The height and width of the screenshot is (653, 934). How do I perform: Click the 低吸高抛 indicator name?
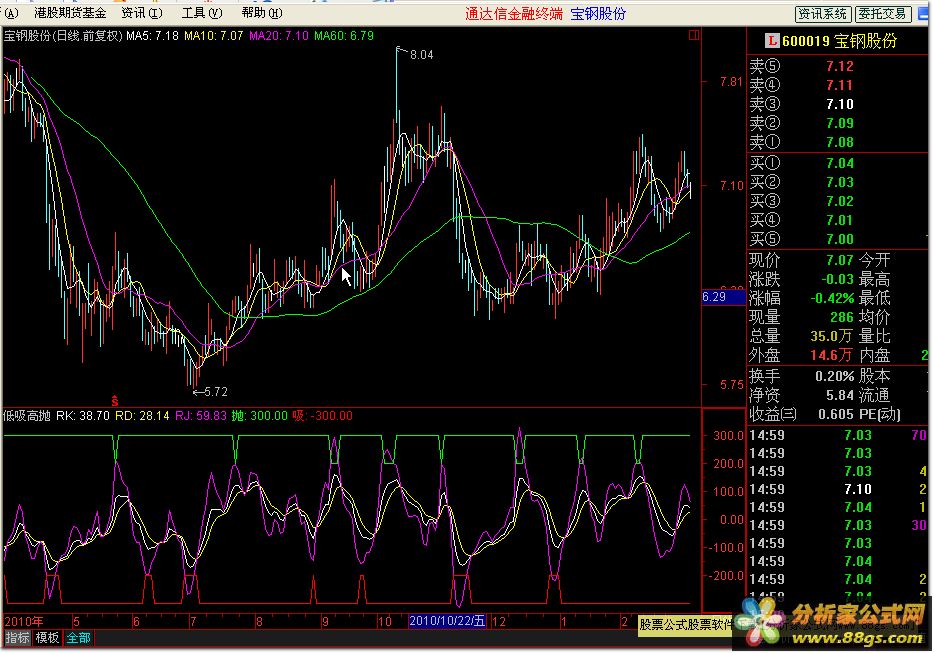(27, 415)
